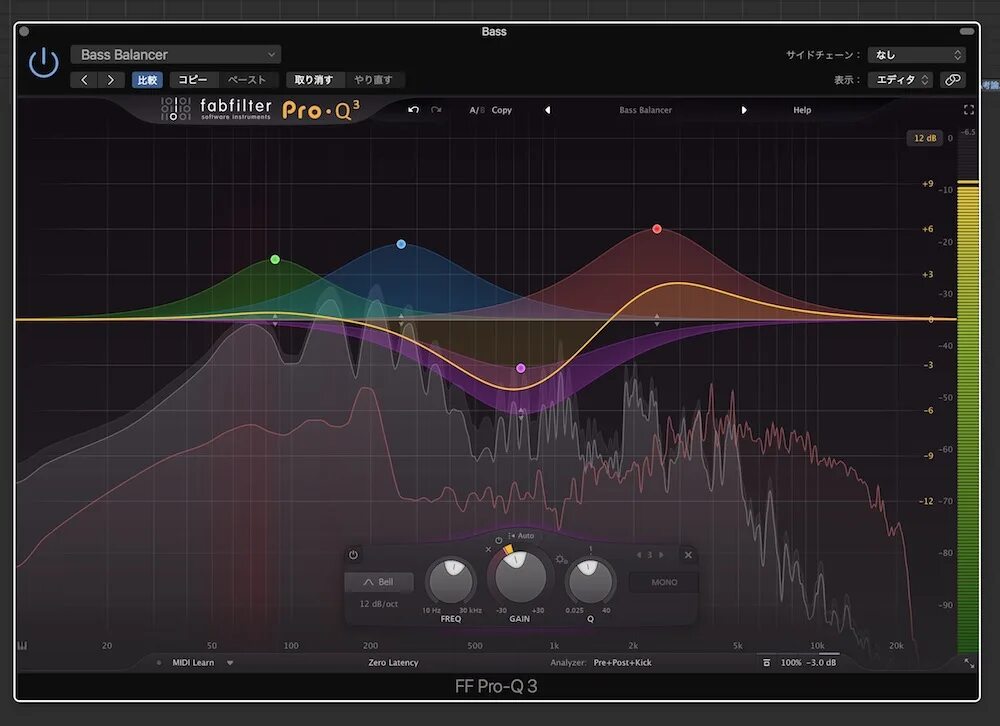This screenshot has width=1000, height=726.
Task: Open the 12 dB display range dropdown
Action: (925, 138)
